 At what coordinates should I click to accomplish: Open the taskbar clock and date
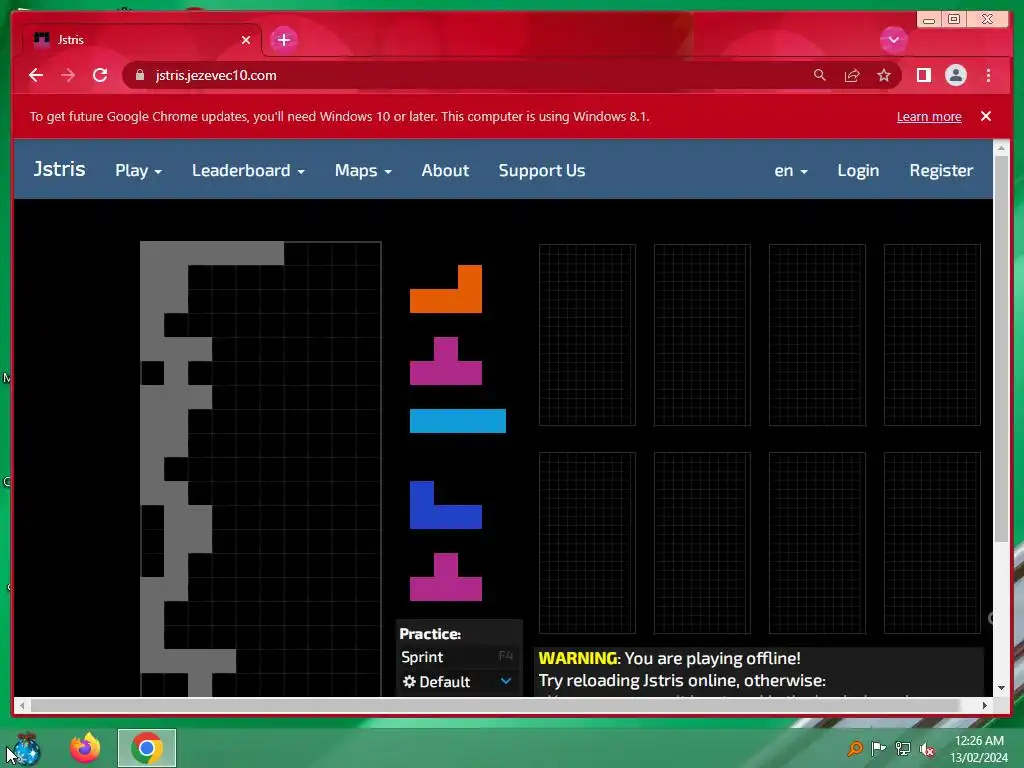pyautogui.click(x=979, y=748)
